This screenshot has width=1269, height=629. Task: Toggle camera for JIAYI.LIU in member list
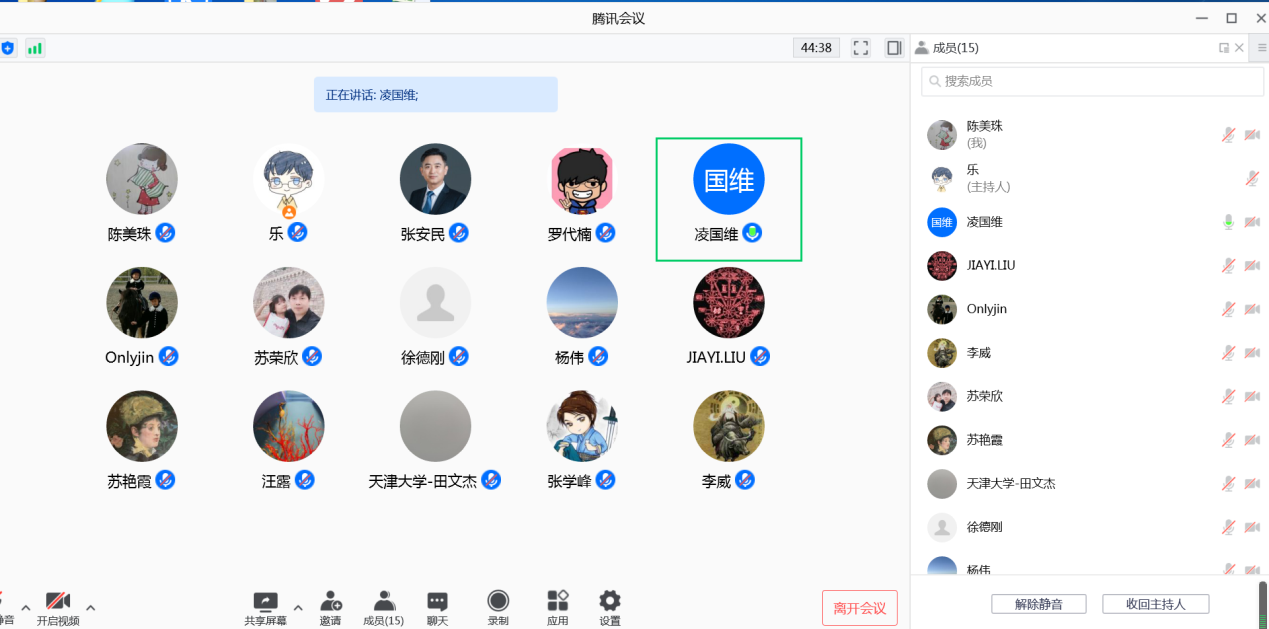[1252, 265]
